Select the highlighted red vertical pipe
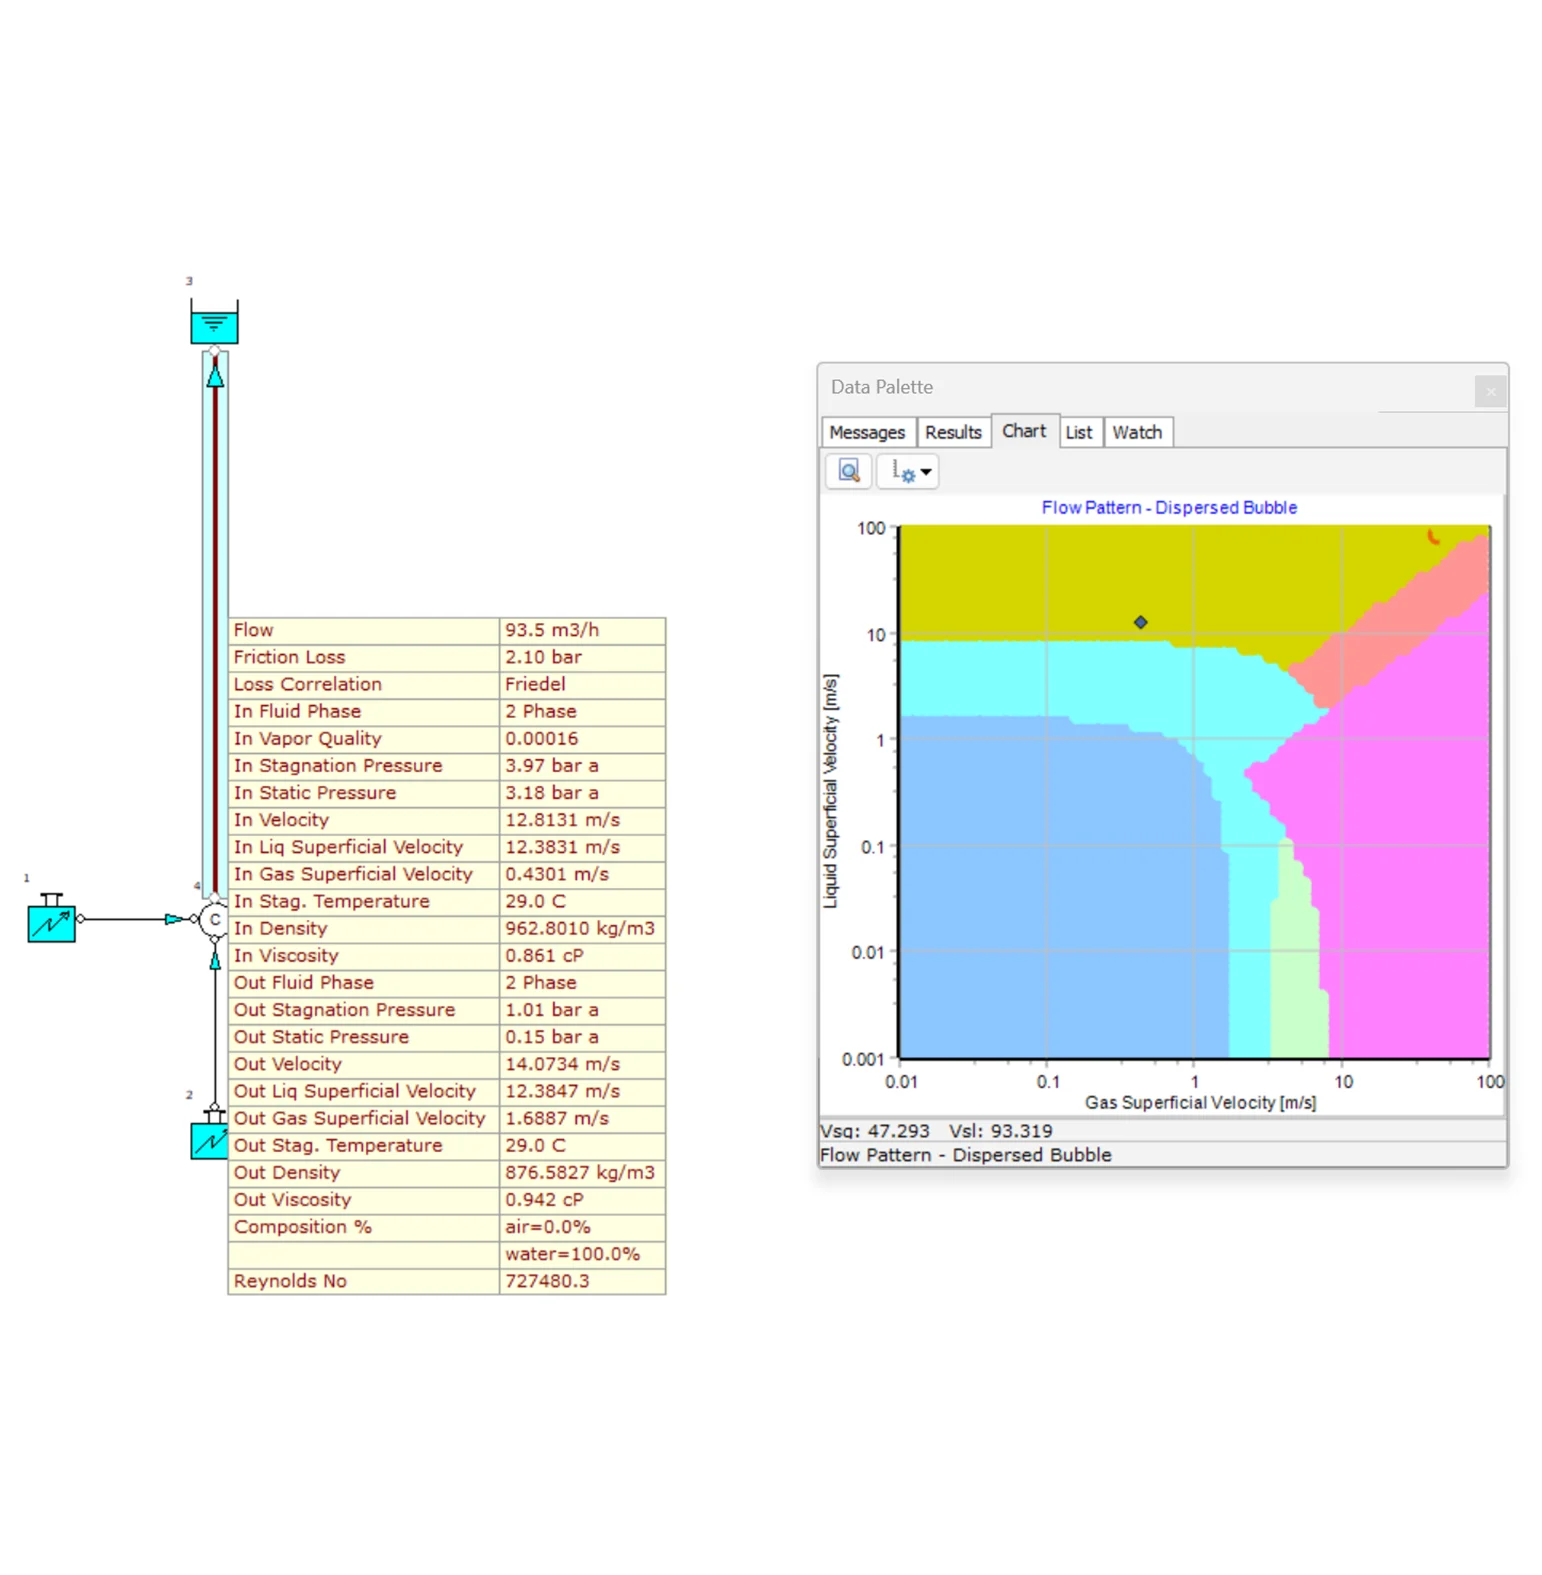The image size is (1542, 1575). coord(215,620)
